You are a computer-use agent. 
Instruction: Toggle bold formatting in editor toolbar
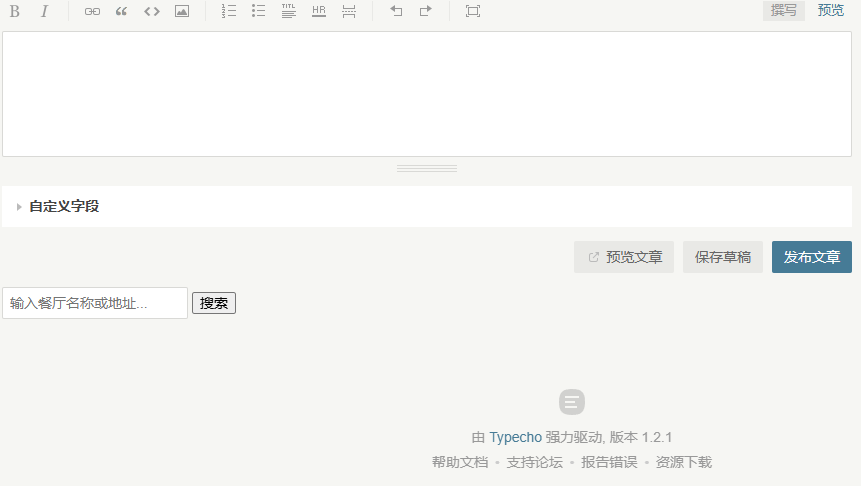point(15,11)
